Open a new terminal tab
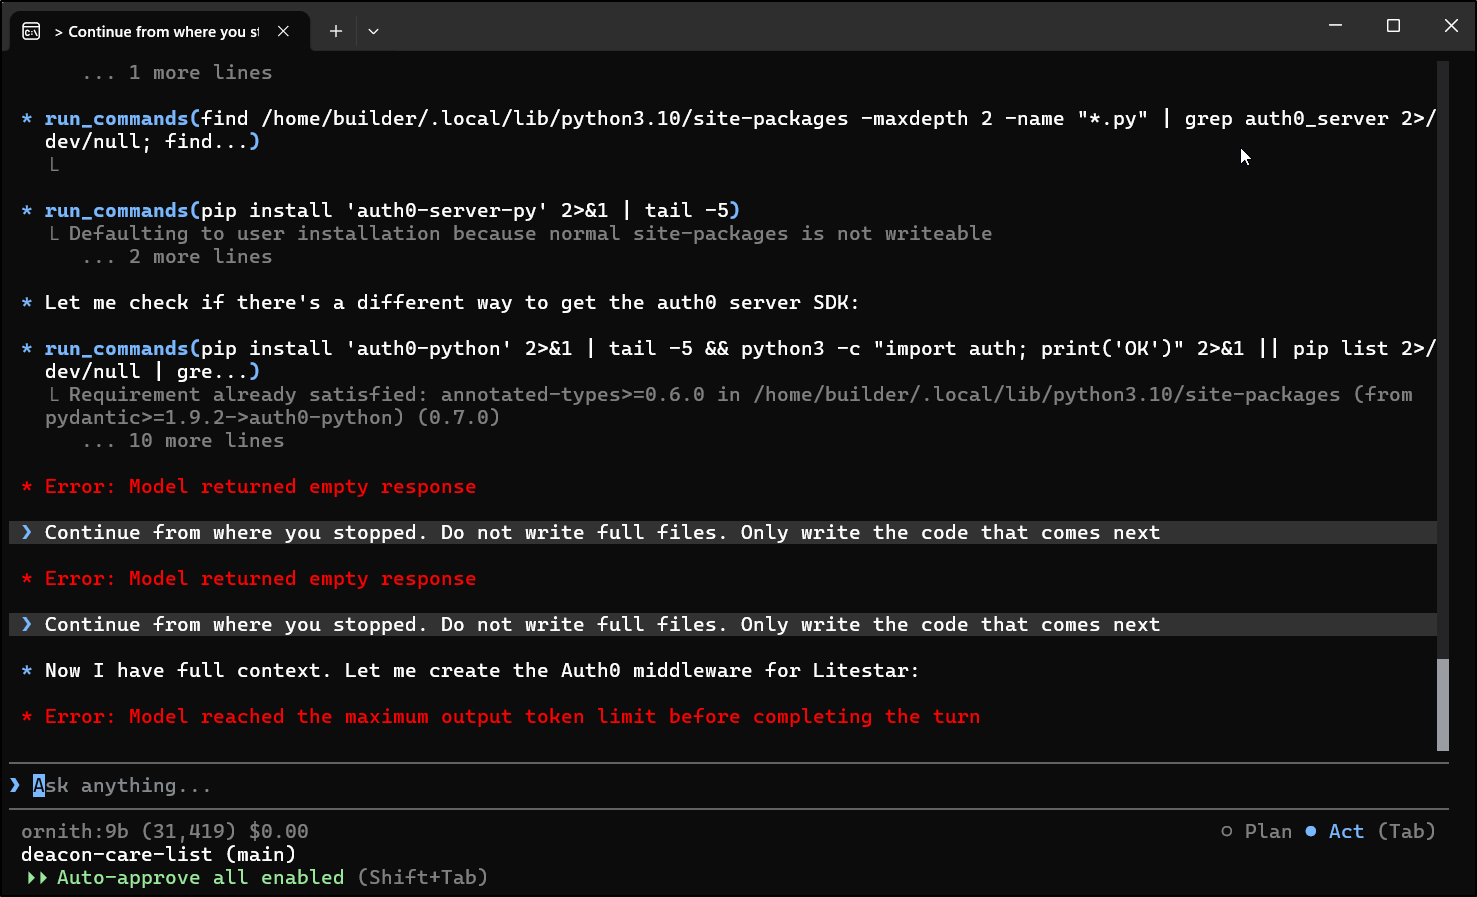The image size is (1477, 897). (336, 31)
